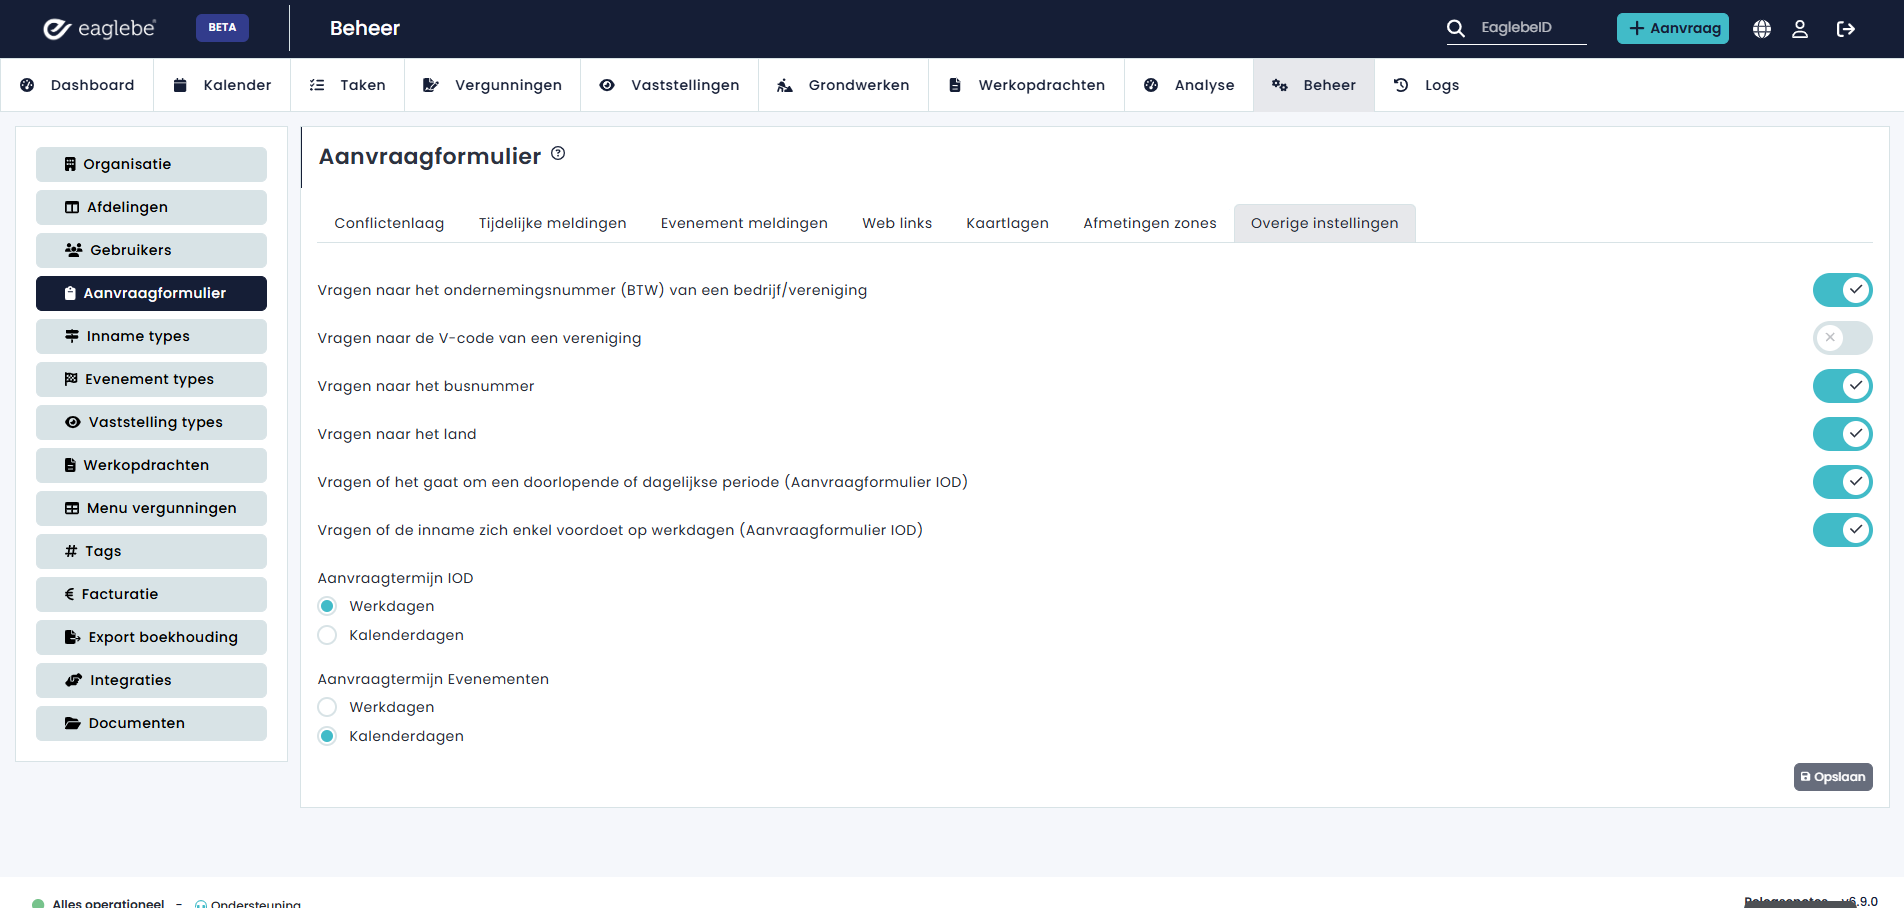This screenshot has height=908, width=1904.
Task: Click the Taken list icon
Action: [317, 85]
